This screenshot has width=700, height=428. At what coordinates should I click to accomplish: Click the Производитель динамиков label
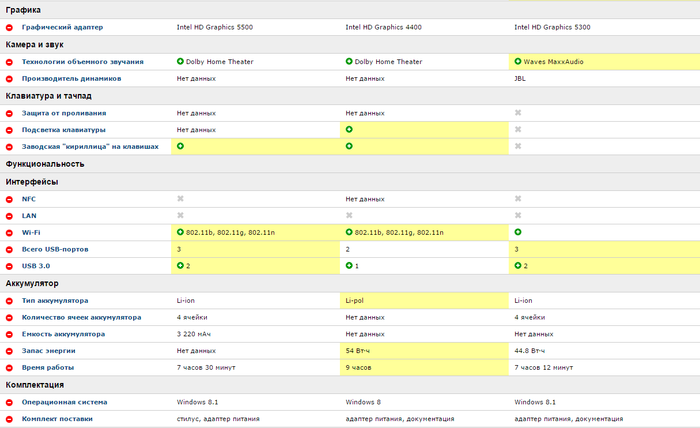click(71, 78)
